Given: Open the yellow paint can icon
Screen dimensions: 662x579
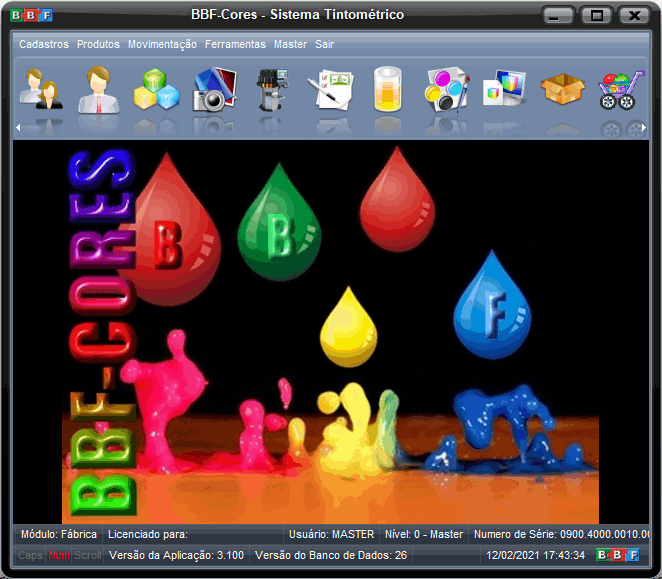Looking at the screenshot, I should click(388, 89).
